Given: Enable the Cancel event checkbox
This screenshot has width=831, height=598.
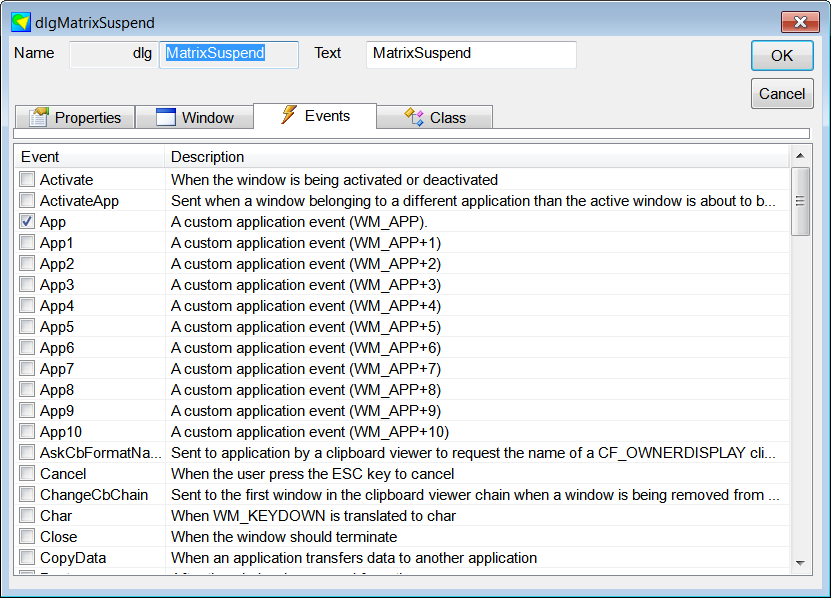Looking at the screenshot, I should [27, 474].
